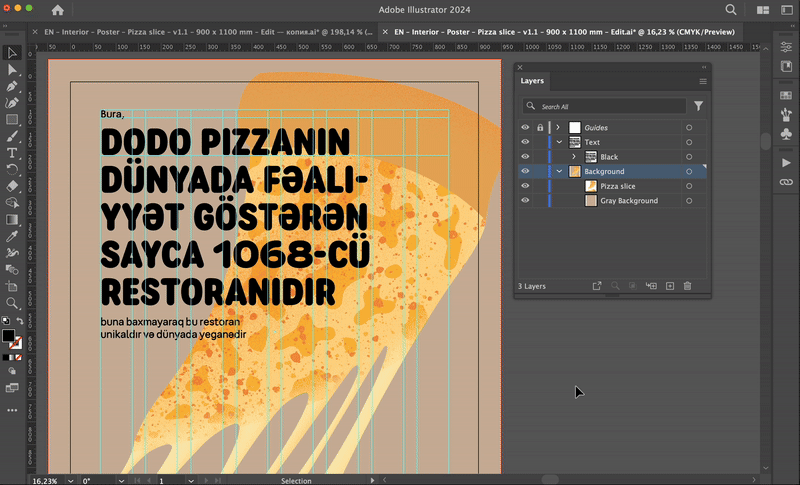Screen dimensions: 800x485
Task: Toggle visibility of Black sublayer
Action: (525, 157)
